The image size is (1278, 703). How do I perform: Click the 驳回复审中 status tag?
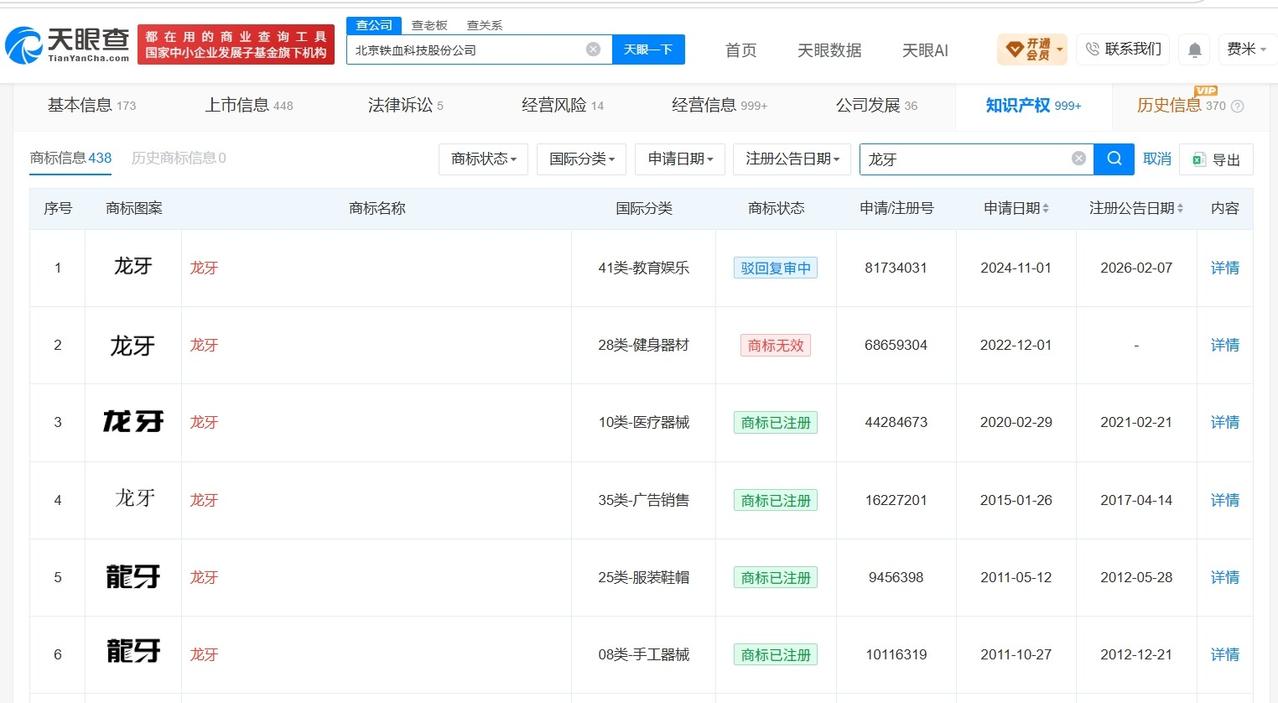tap(776, 268)
